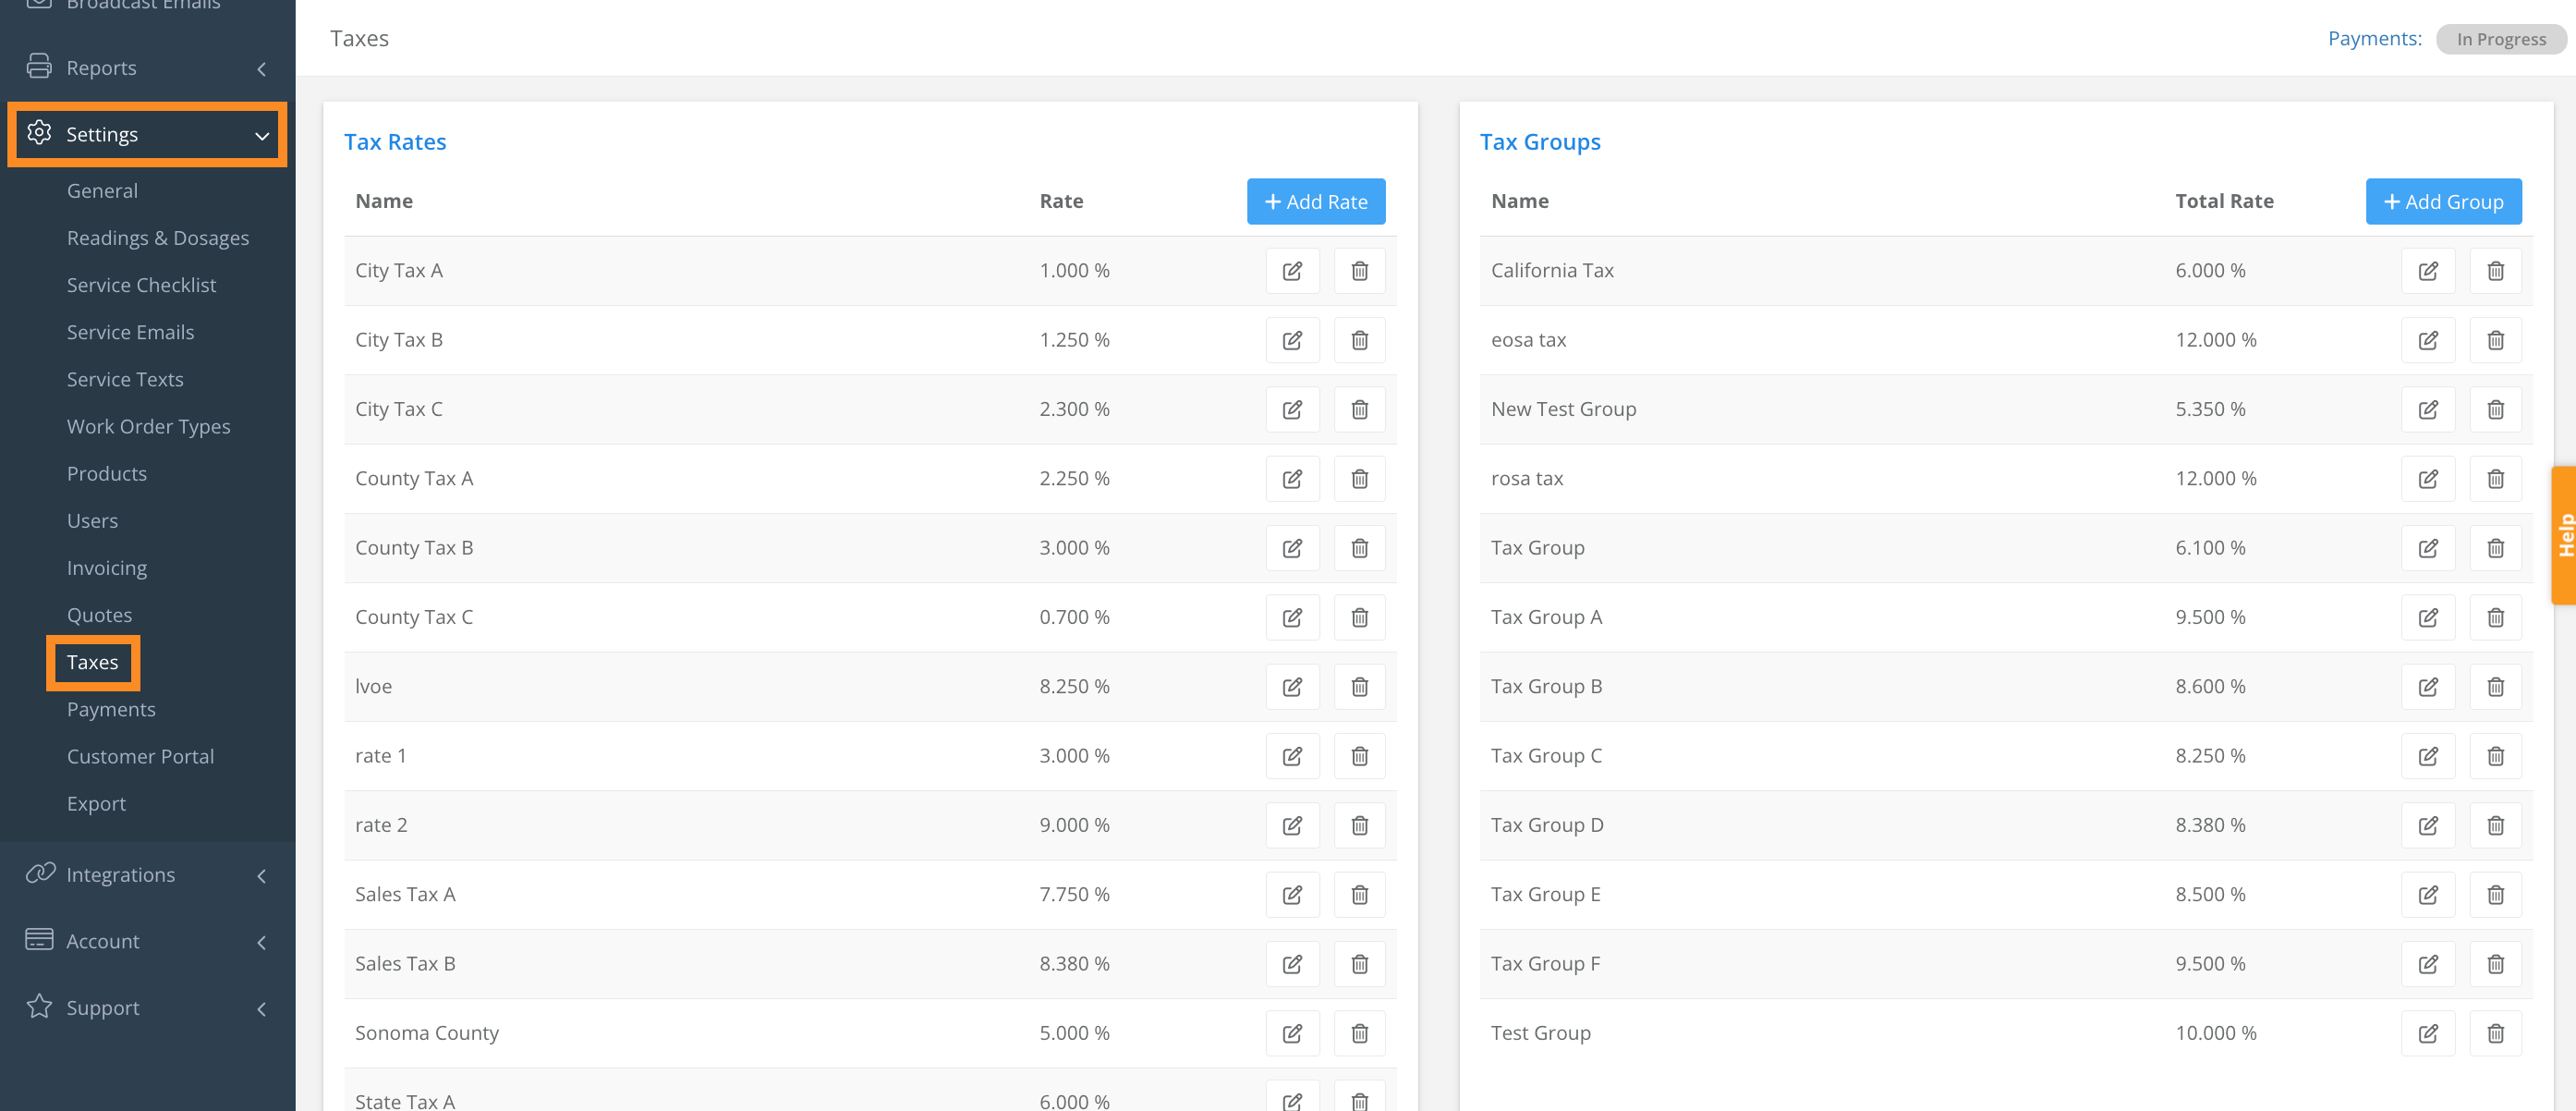This screenshot has height=1111, width=2576.
Task: Open the Payments link in header
Action: [x=2374, y=38]
